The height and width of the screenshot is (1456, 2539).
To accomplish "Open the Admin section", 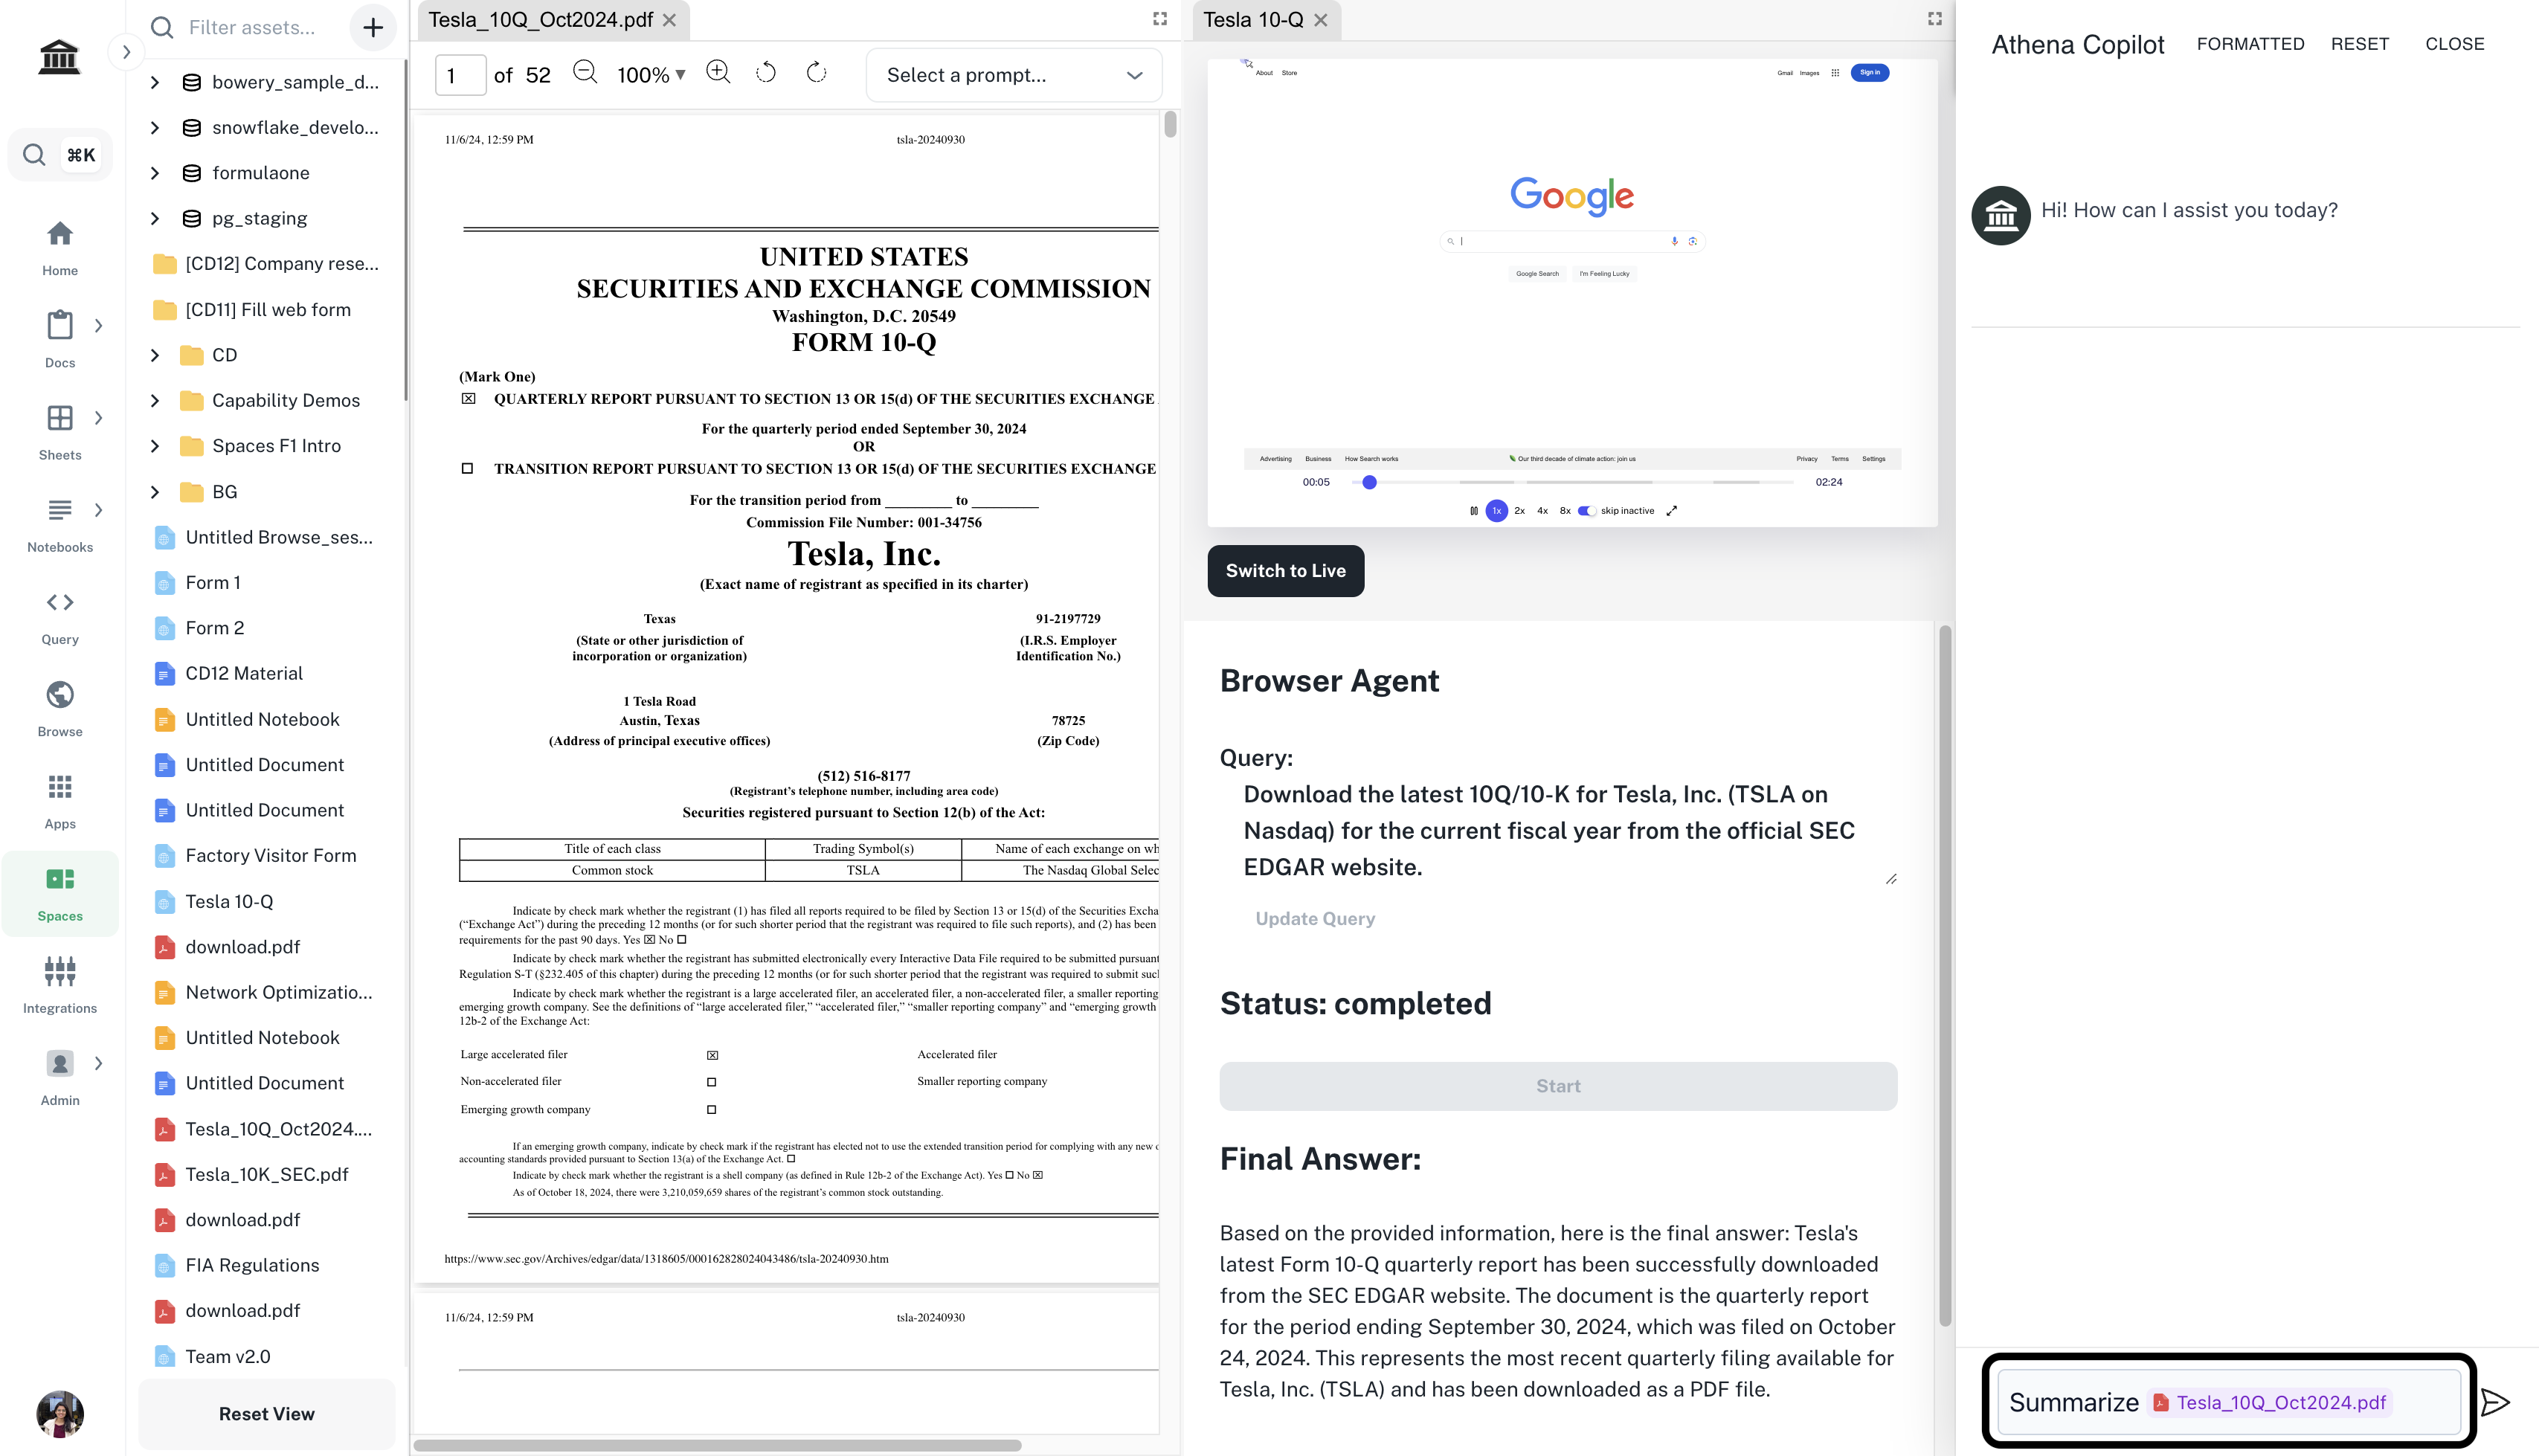I will pos(60,1077).
